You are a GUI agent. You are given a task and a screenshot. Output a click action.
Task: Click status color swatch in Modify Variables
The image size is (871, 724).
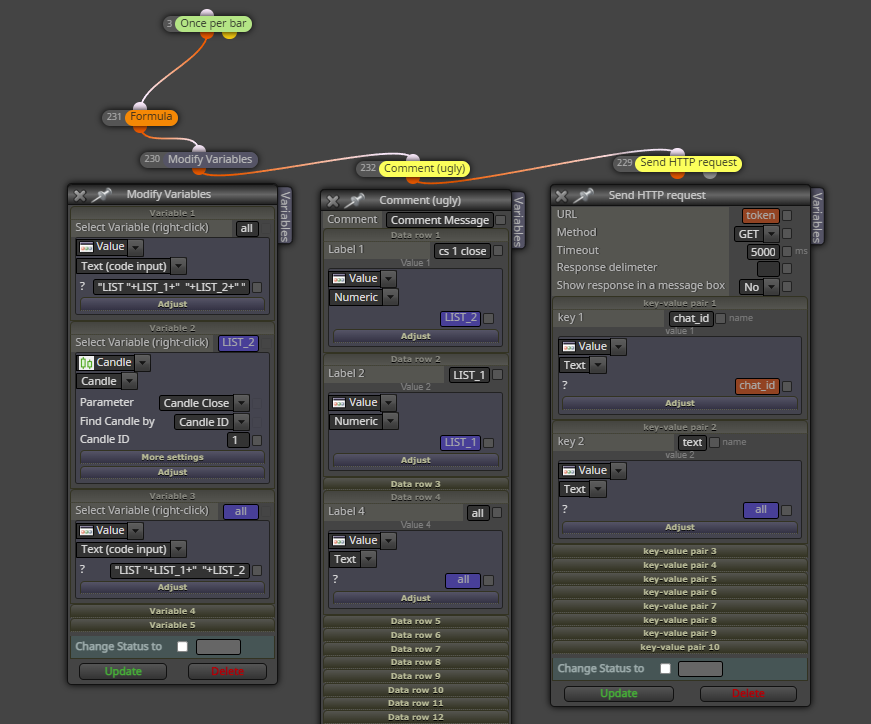click(218, 647)
